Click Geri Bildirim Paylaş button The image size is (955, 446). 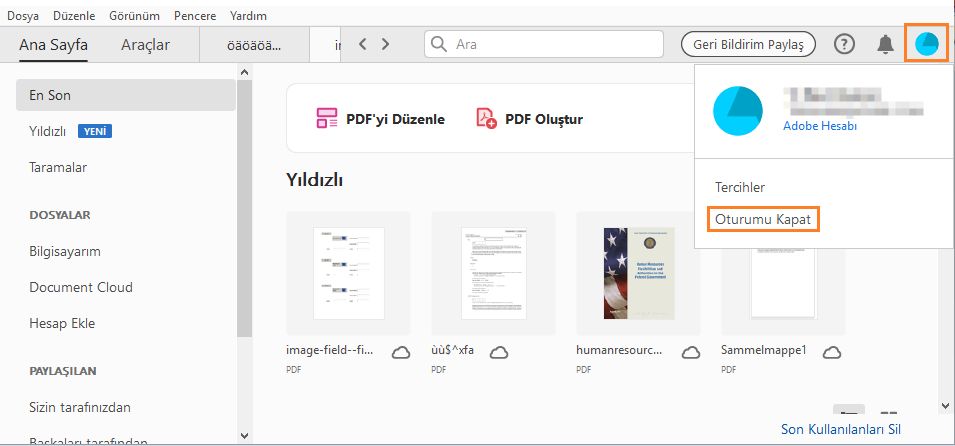tap(748, 44)
